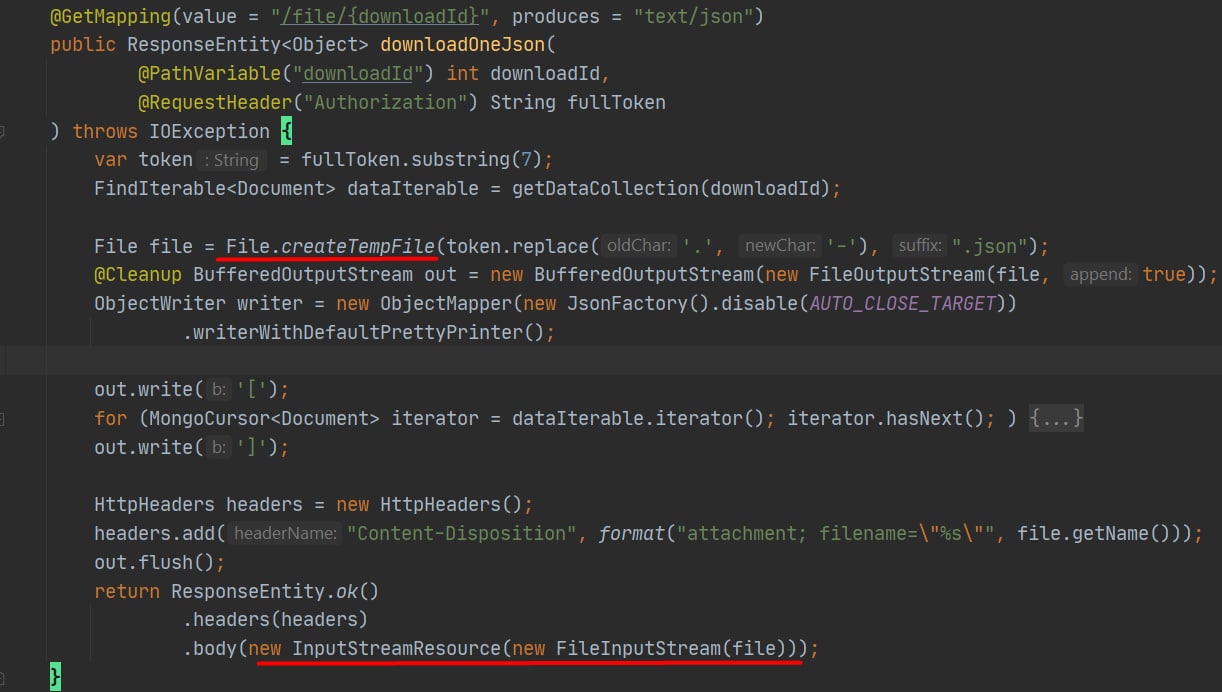Click the IOException in throws clause
This screenshot has width=1222, height=692.
(209, 131)
